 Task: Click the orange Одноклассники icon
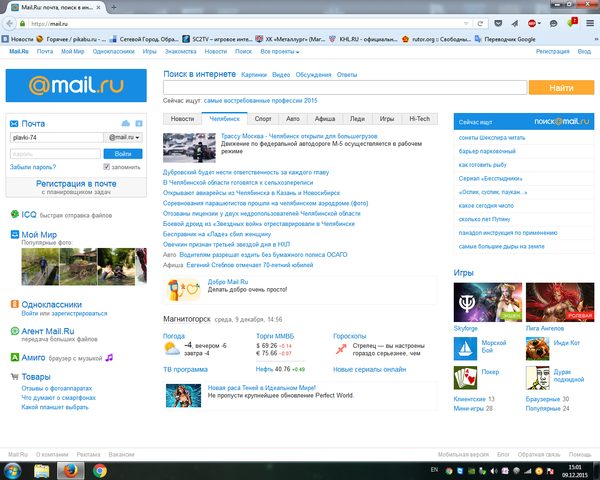tap(12, 303)
